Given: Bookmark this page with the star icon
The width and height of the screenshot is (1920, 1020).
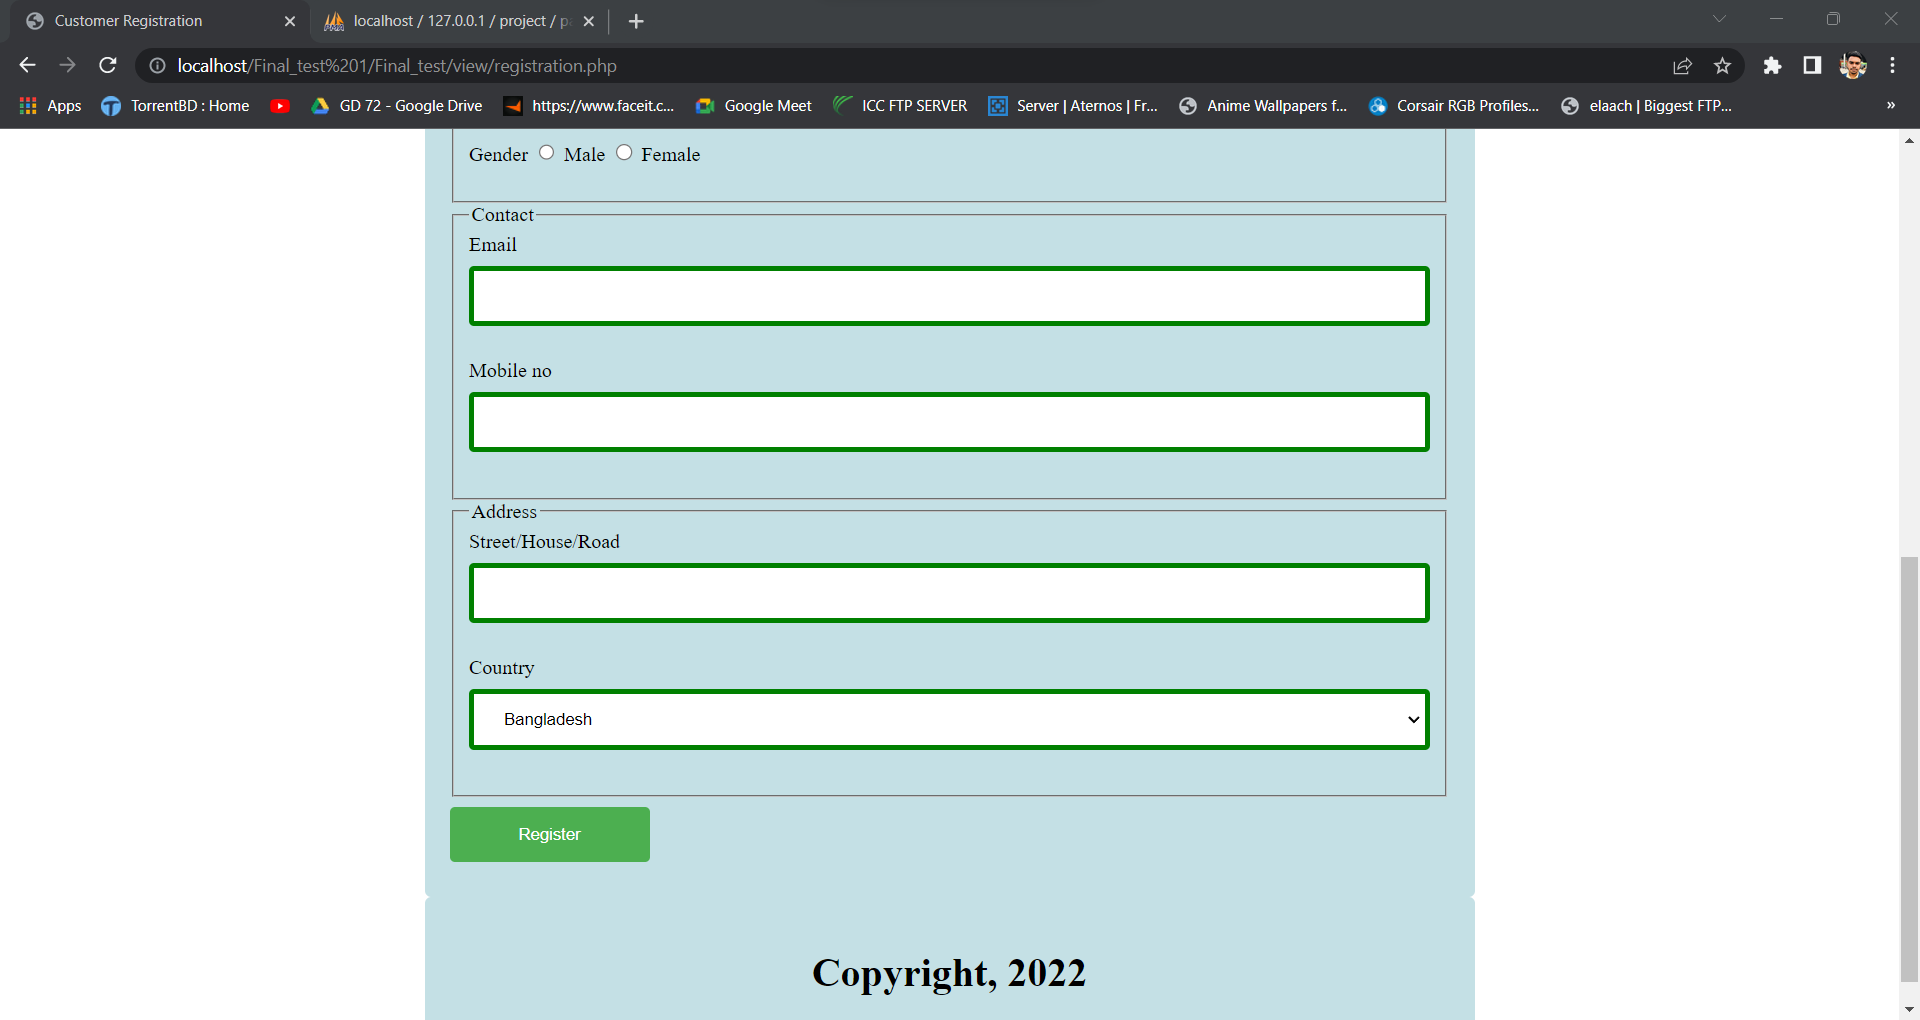Looking at the screenshot, I should (x=1723, y=65).
